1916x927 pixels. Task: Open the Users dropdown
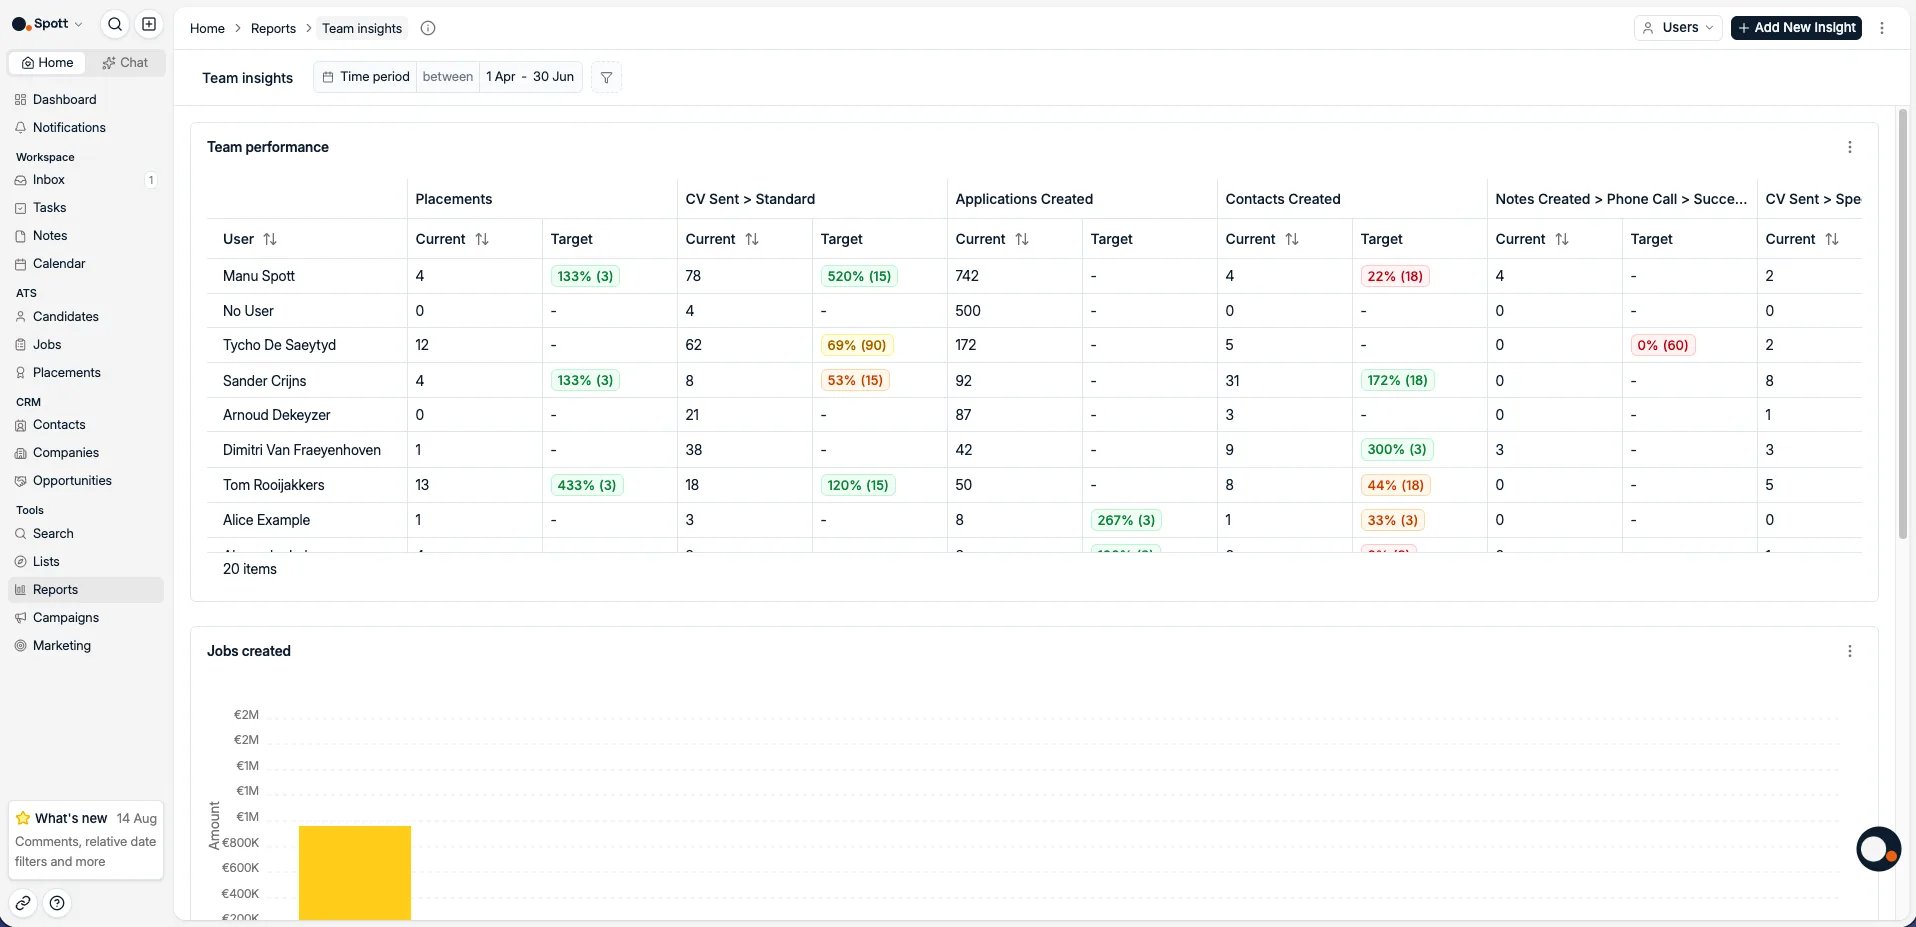pos(1678,28)
